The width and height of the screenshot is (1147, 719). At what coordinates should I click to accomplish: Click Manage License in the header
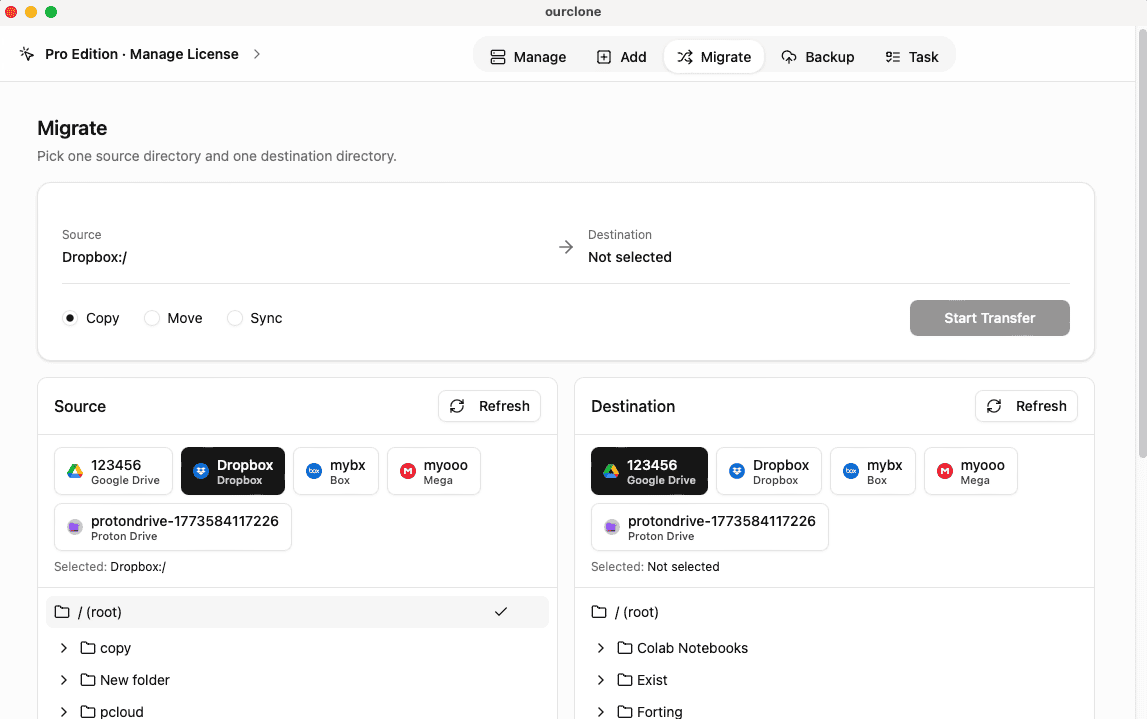pyautogui.click(x=143, y=54)
